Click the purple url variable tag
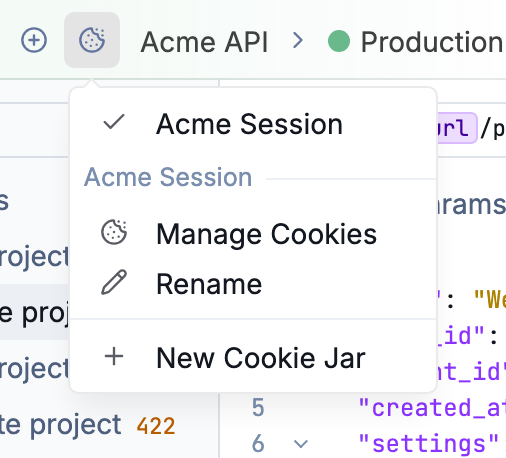 tap(457, 128)
